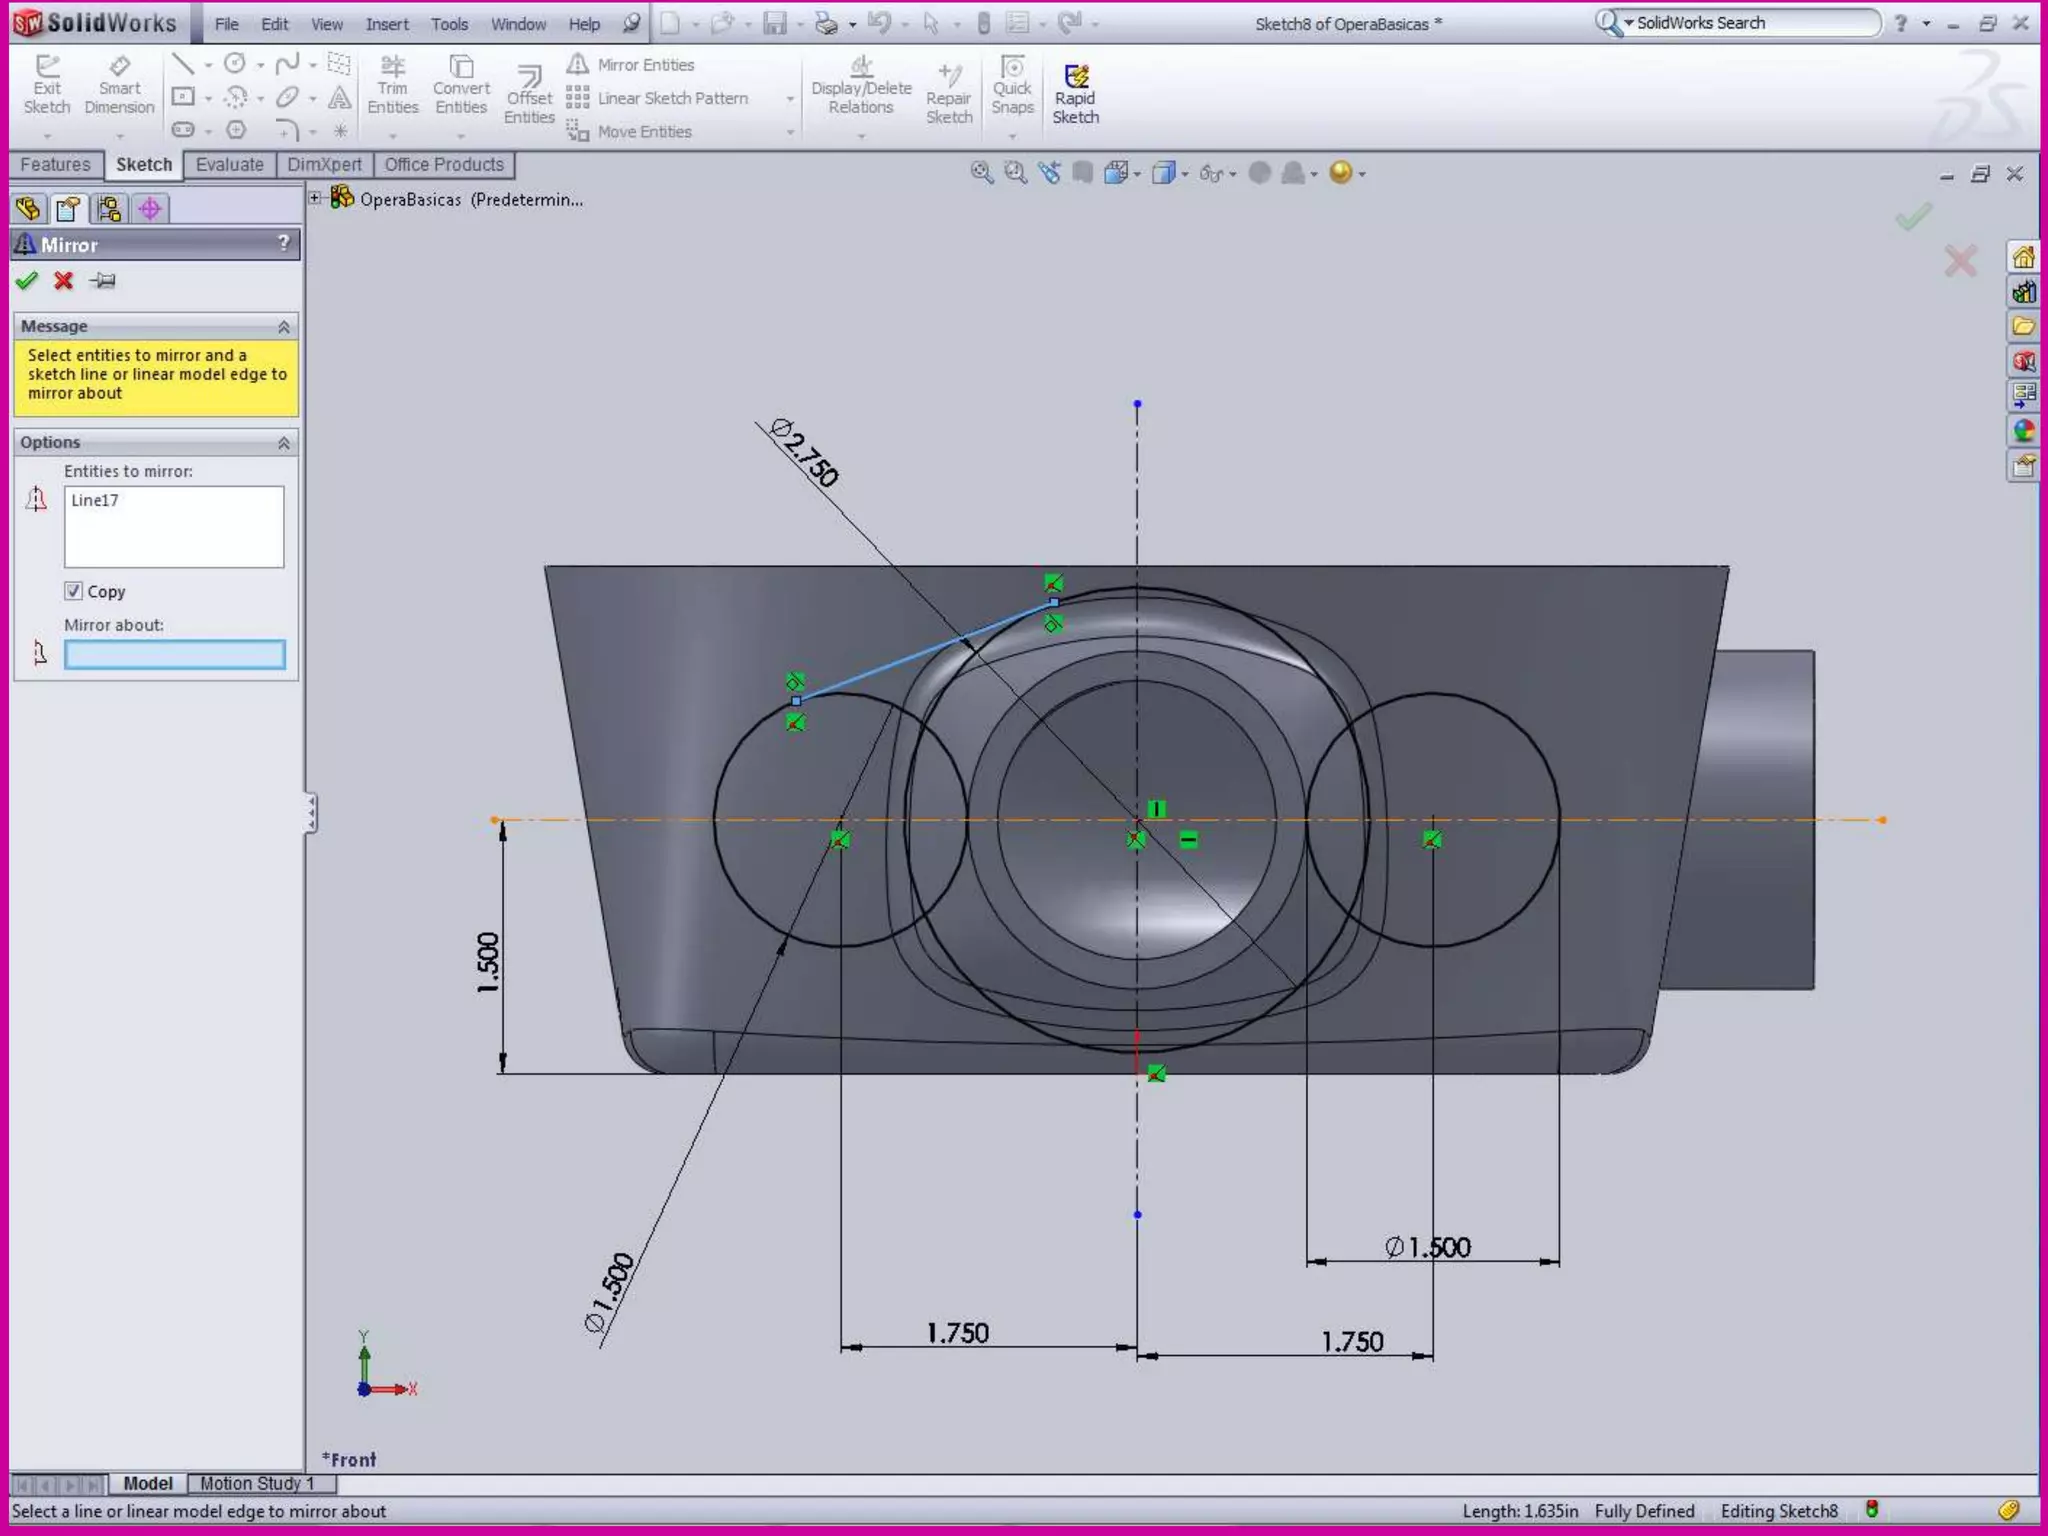Toggle the Copy checkbox

(x=73, y=591)
